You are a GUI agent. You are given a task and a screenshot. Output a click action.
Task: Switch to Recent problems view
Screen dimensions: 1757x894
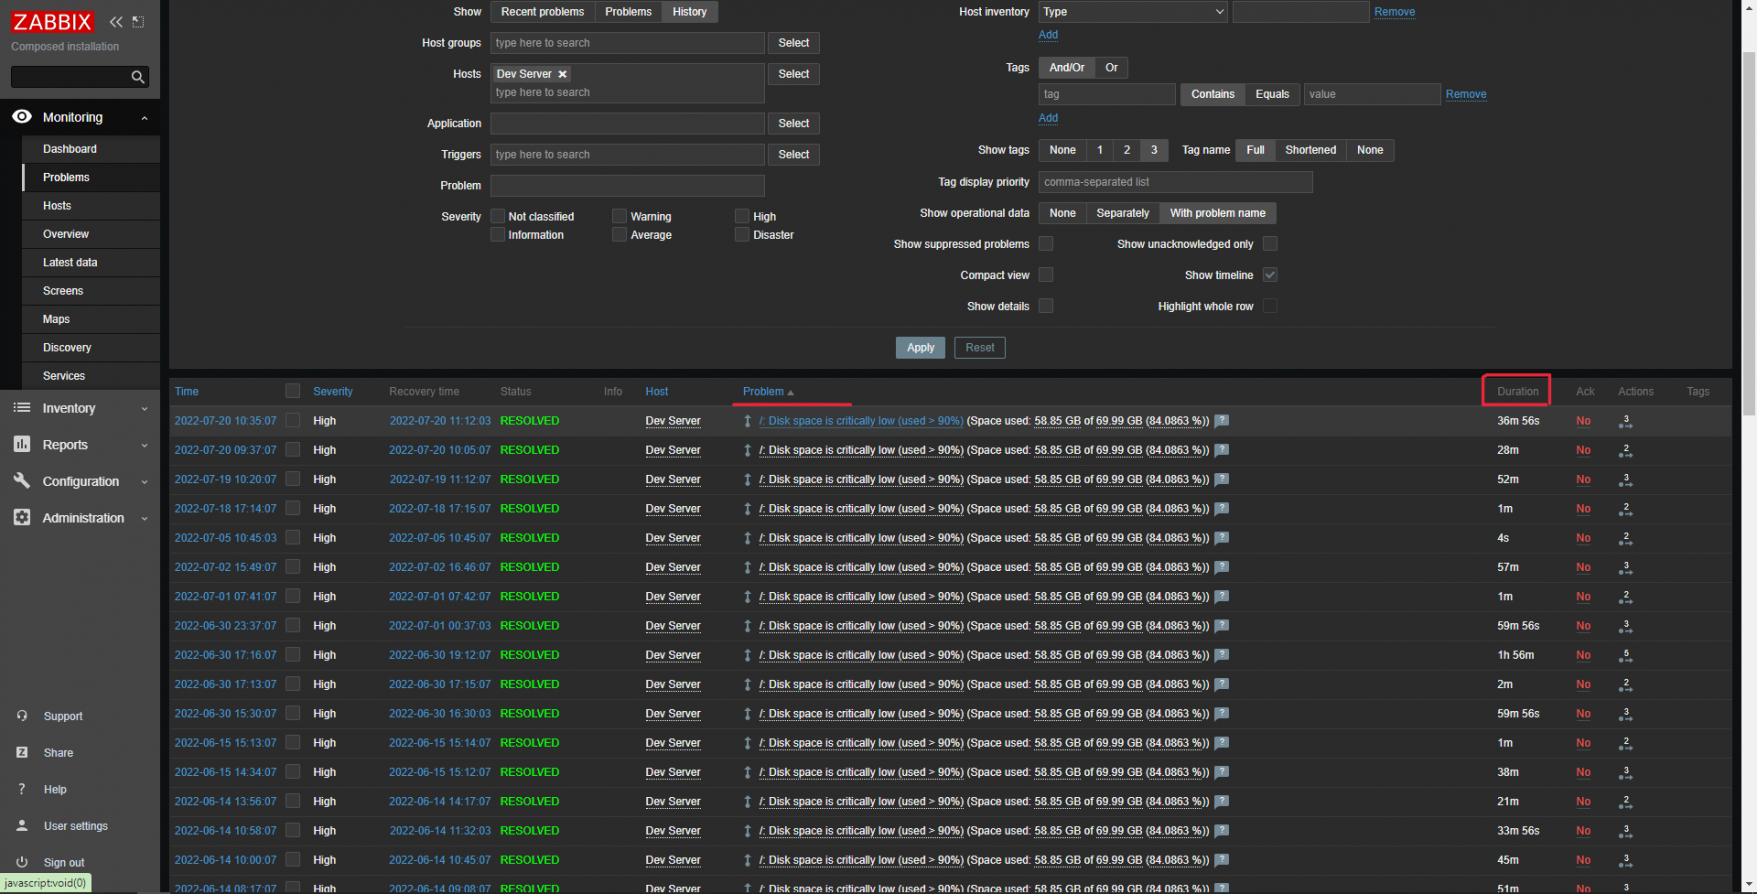pos(542,12)
